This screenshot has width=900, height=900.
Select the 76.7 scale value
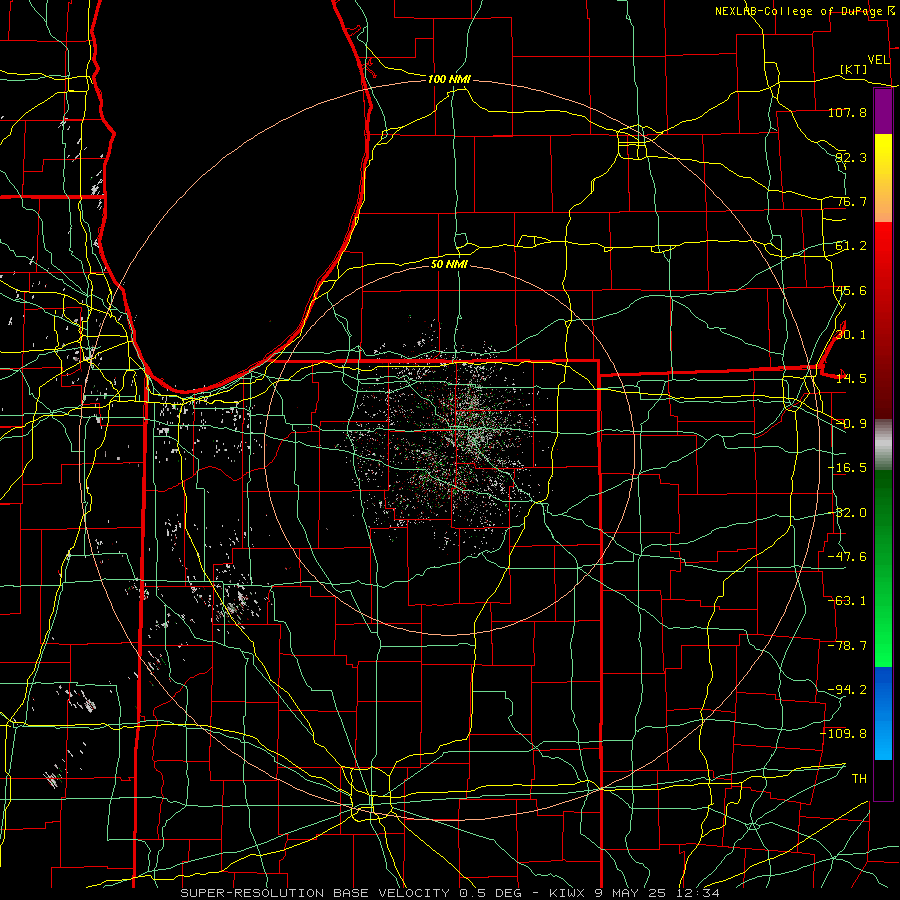coord(851,201)
